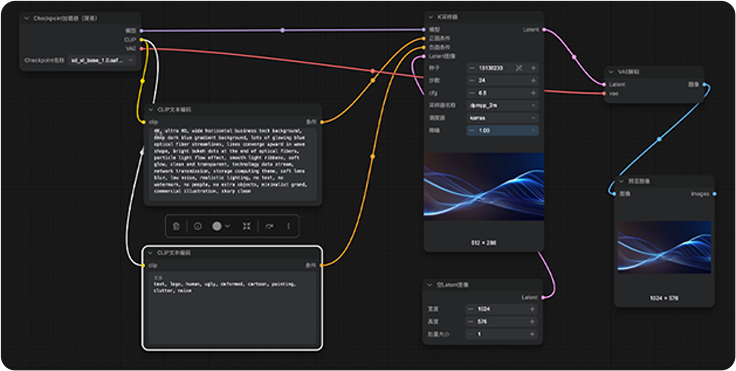Click Checkpoint loader CLIP output socket

(141, 39)
